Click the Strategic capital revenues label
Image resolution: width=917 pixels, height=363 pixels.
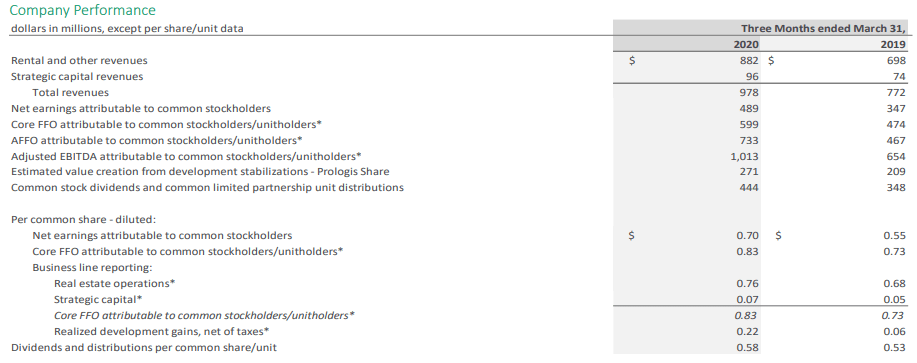point(77,76)
